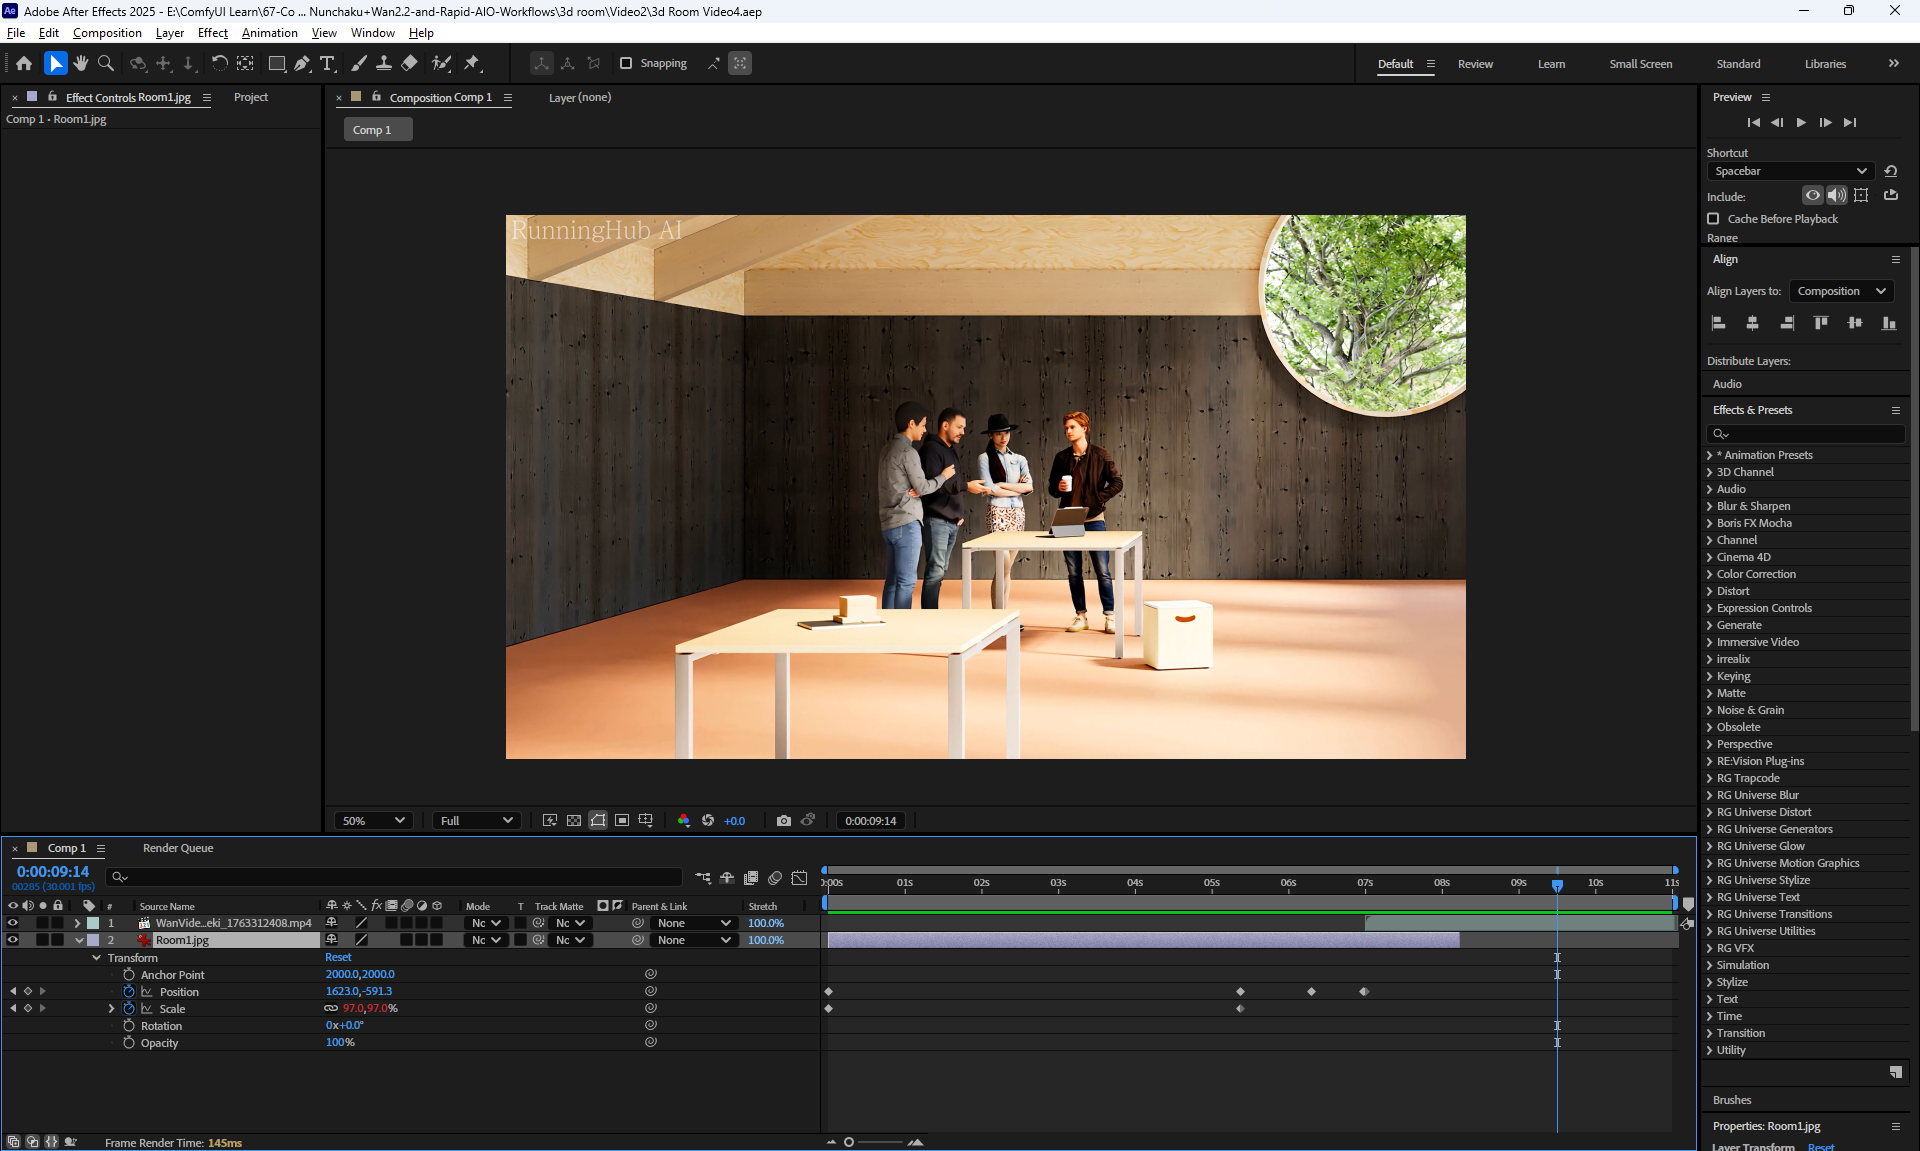Click the last Position keyframe diamond

coord(1364,992)
